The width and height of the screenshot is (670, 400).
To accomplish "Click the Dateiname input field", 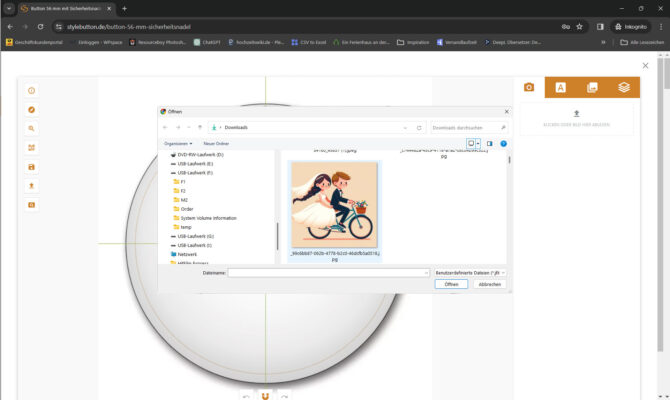I will point(327,272).
